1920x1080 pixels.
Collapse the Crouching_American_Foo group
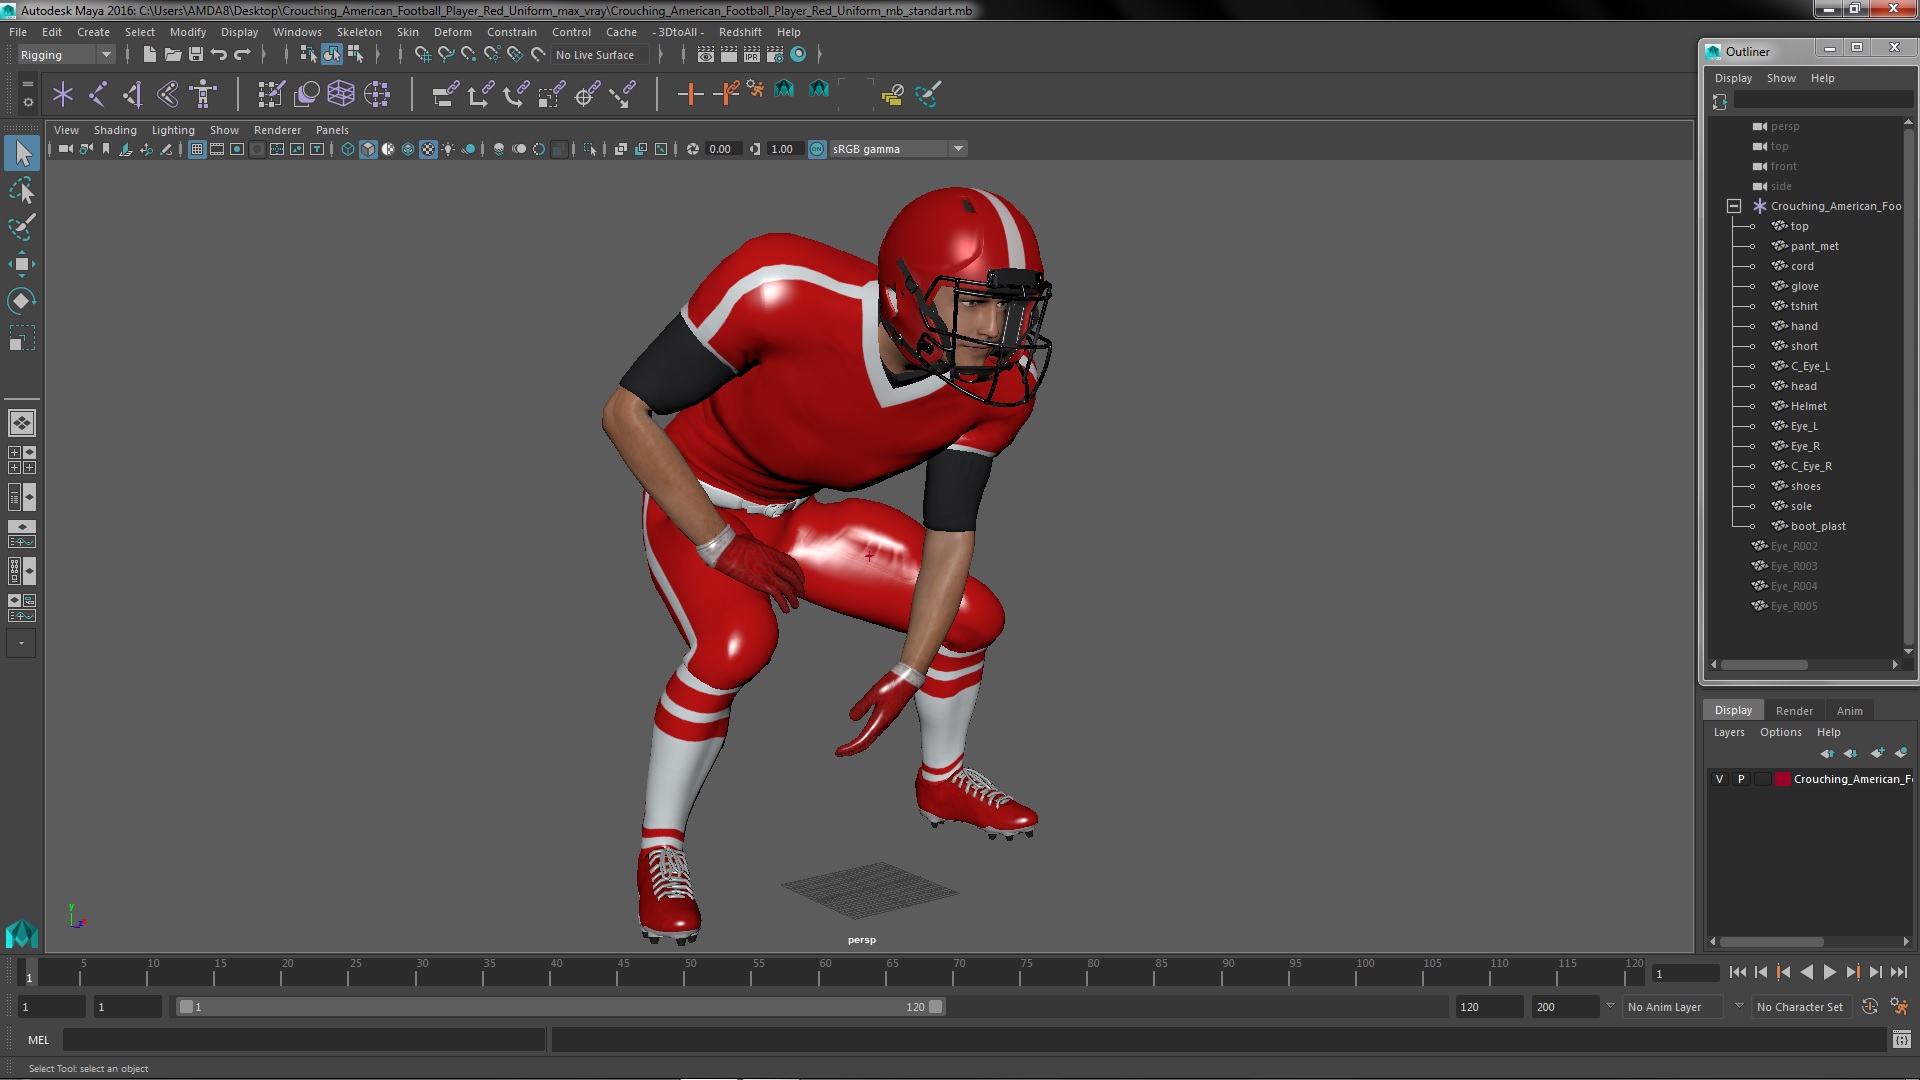1734,206
